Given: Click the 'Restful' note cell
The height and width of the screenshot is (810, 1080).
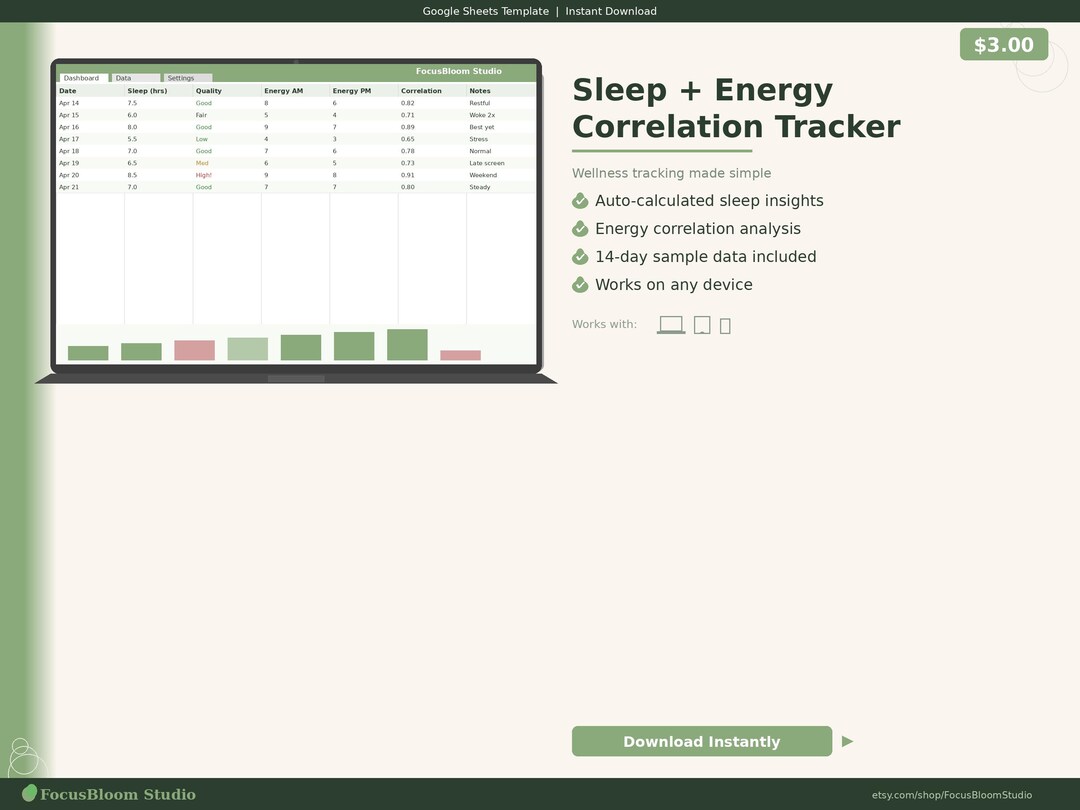Looking at the screenshot, I should click(479, 103).
